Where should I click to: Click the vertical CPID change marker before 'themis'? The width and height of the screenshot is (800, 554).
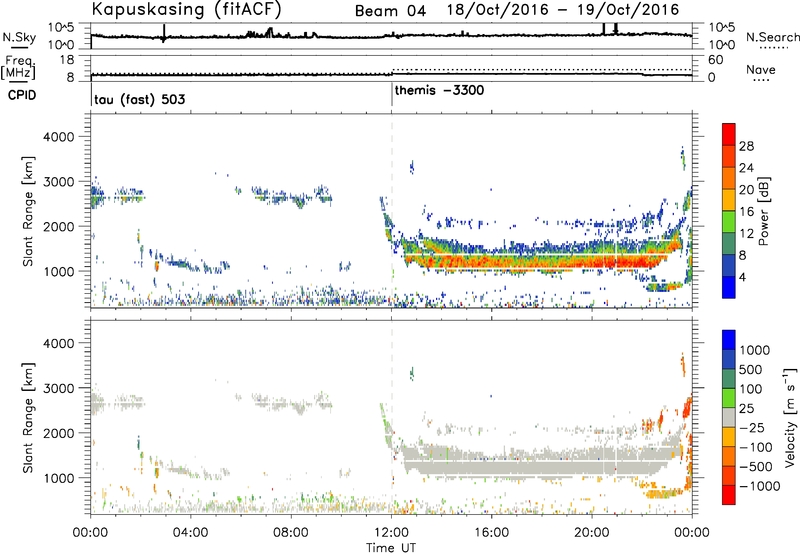(x=392, y=95)
